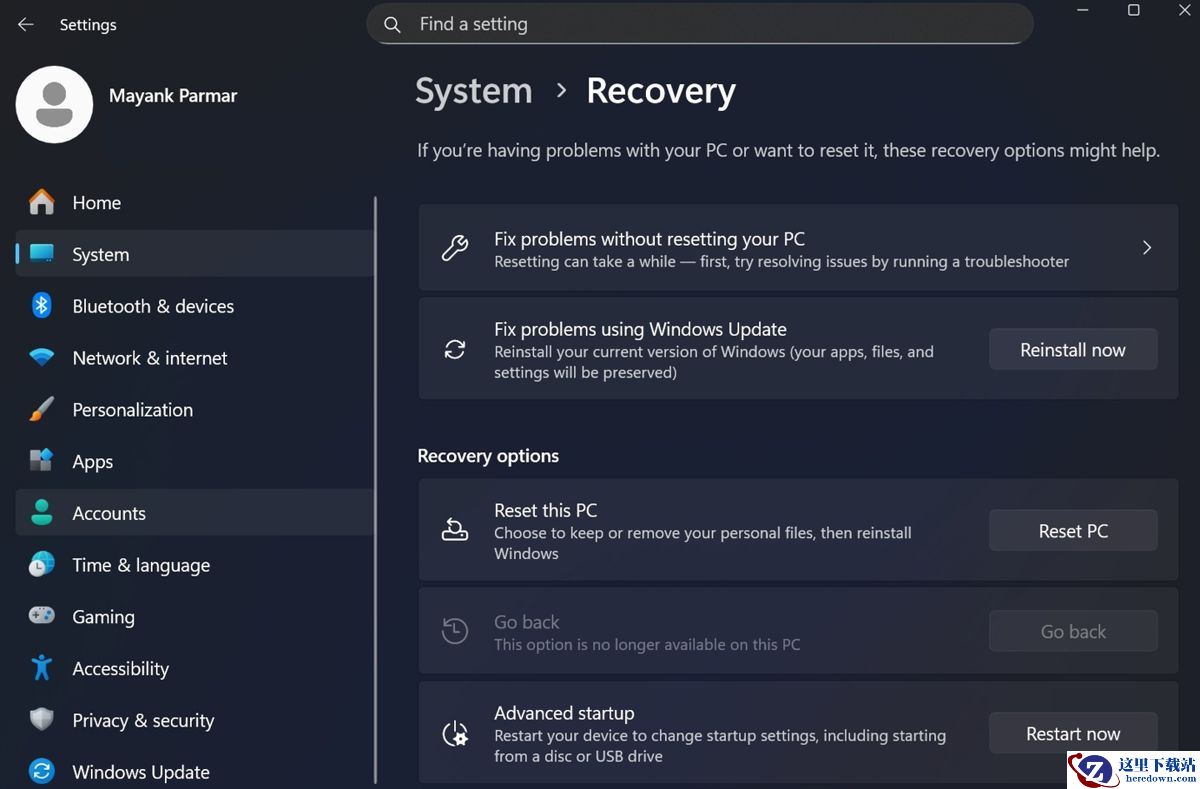
Task: Click the Personalization paintbrush icon
Action: pos(42,410)
